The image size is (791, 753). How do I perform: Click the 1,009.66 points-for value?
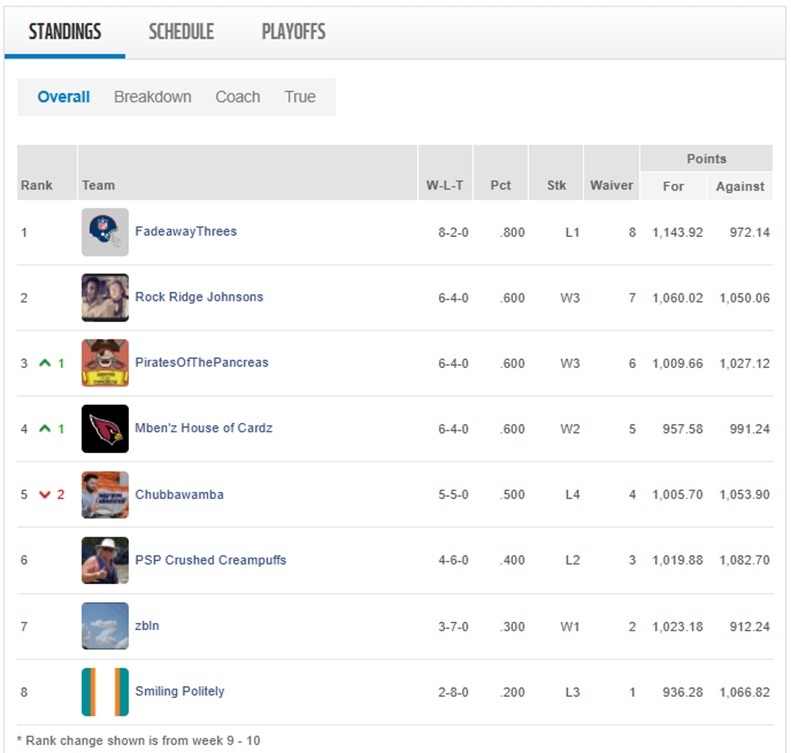coord(677,364)
